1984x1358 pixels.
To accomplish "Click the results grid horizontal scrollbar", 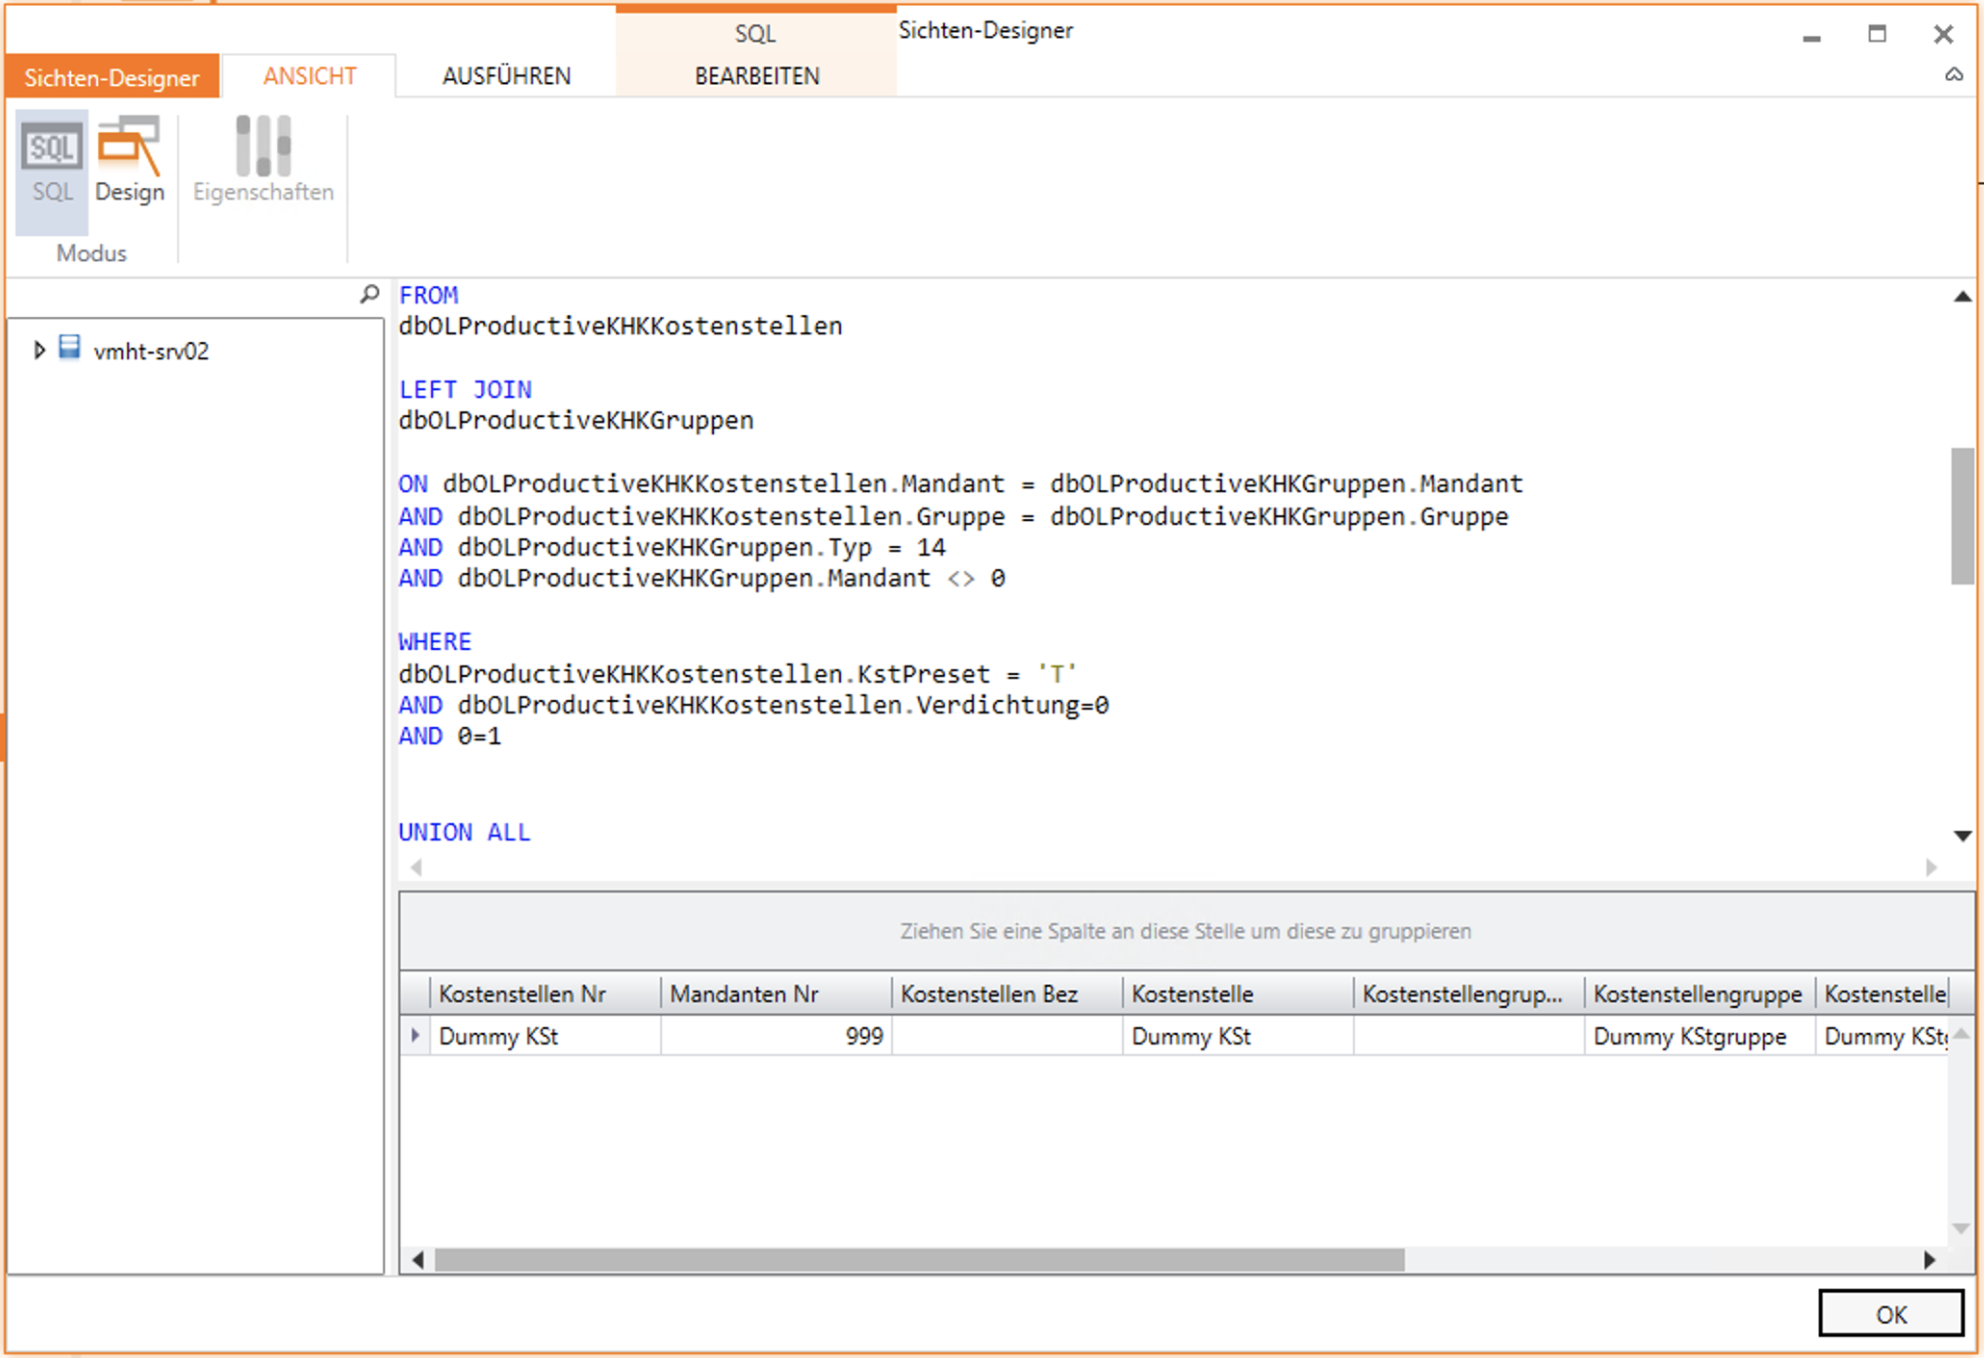I will [x=919, y=1260].
